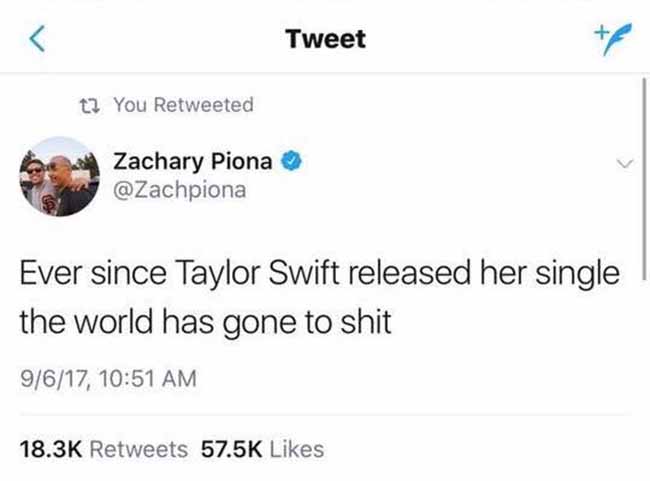650x481 pixels.
Task: Open the Likes list label
Action: tap(297, 449)
